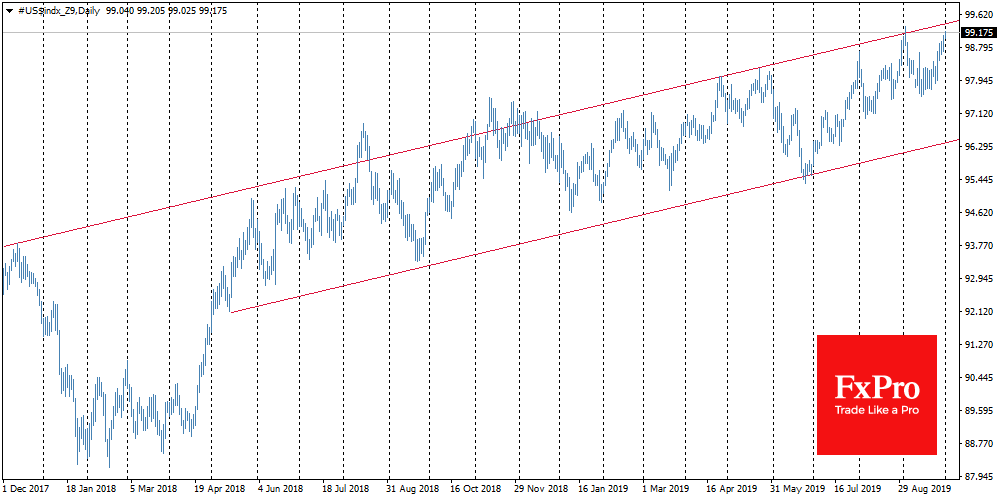The height and width of the screenshot is (500, 1000).
Task: Click the 99.620 price level on the axis
Action: click(977, 16)
